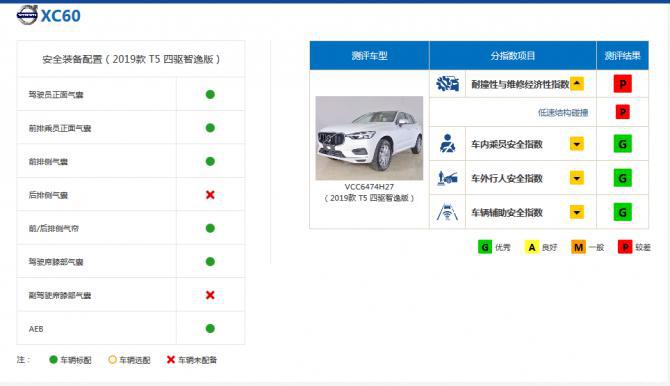Click the green dot for 前排乘员正面气囊
670x386 pixels.
210,128
